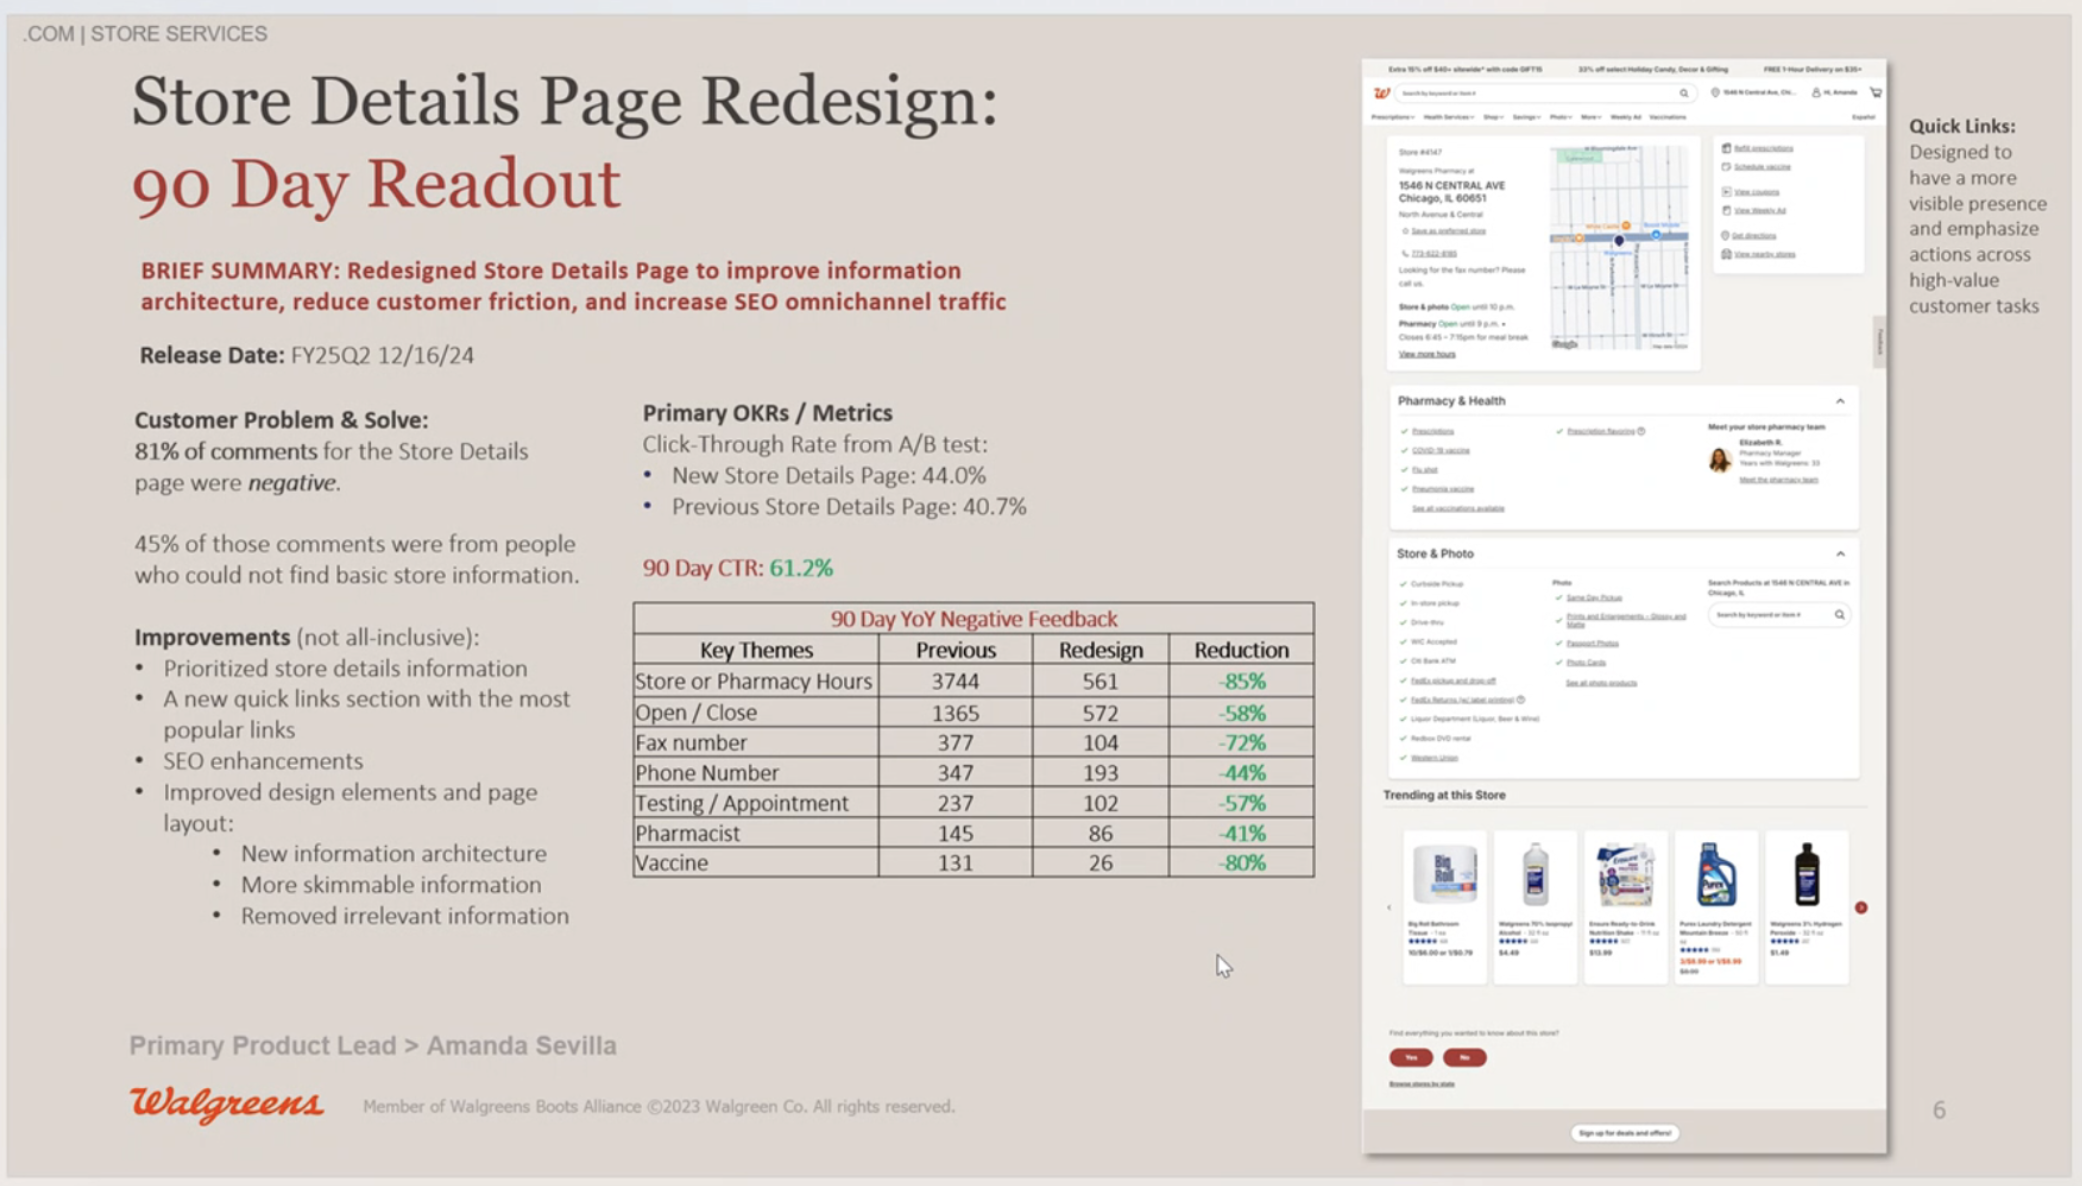Collapse the Store & Photo section
2082x1186 pixels.
[1840, 554]
